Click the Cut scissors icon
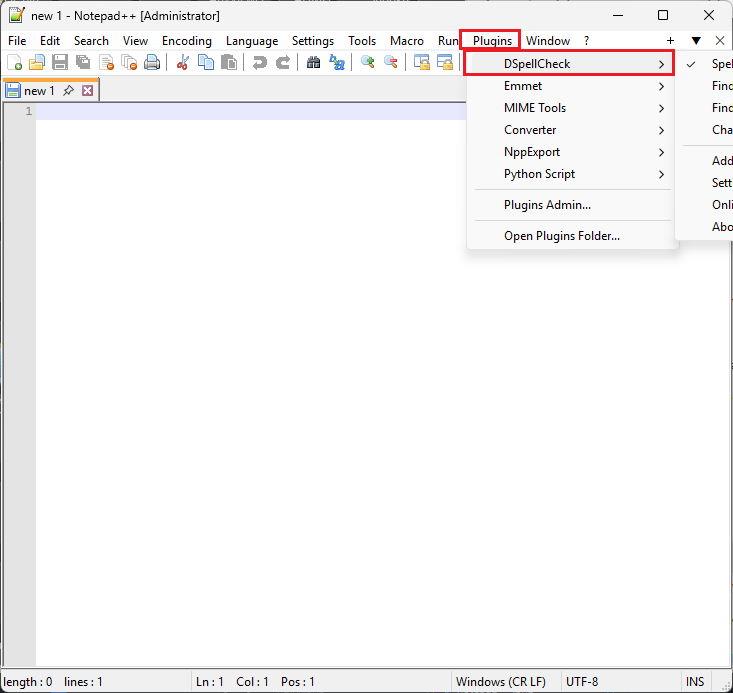The width and height of the screenshot is (733, 693). tap(183, 62)
